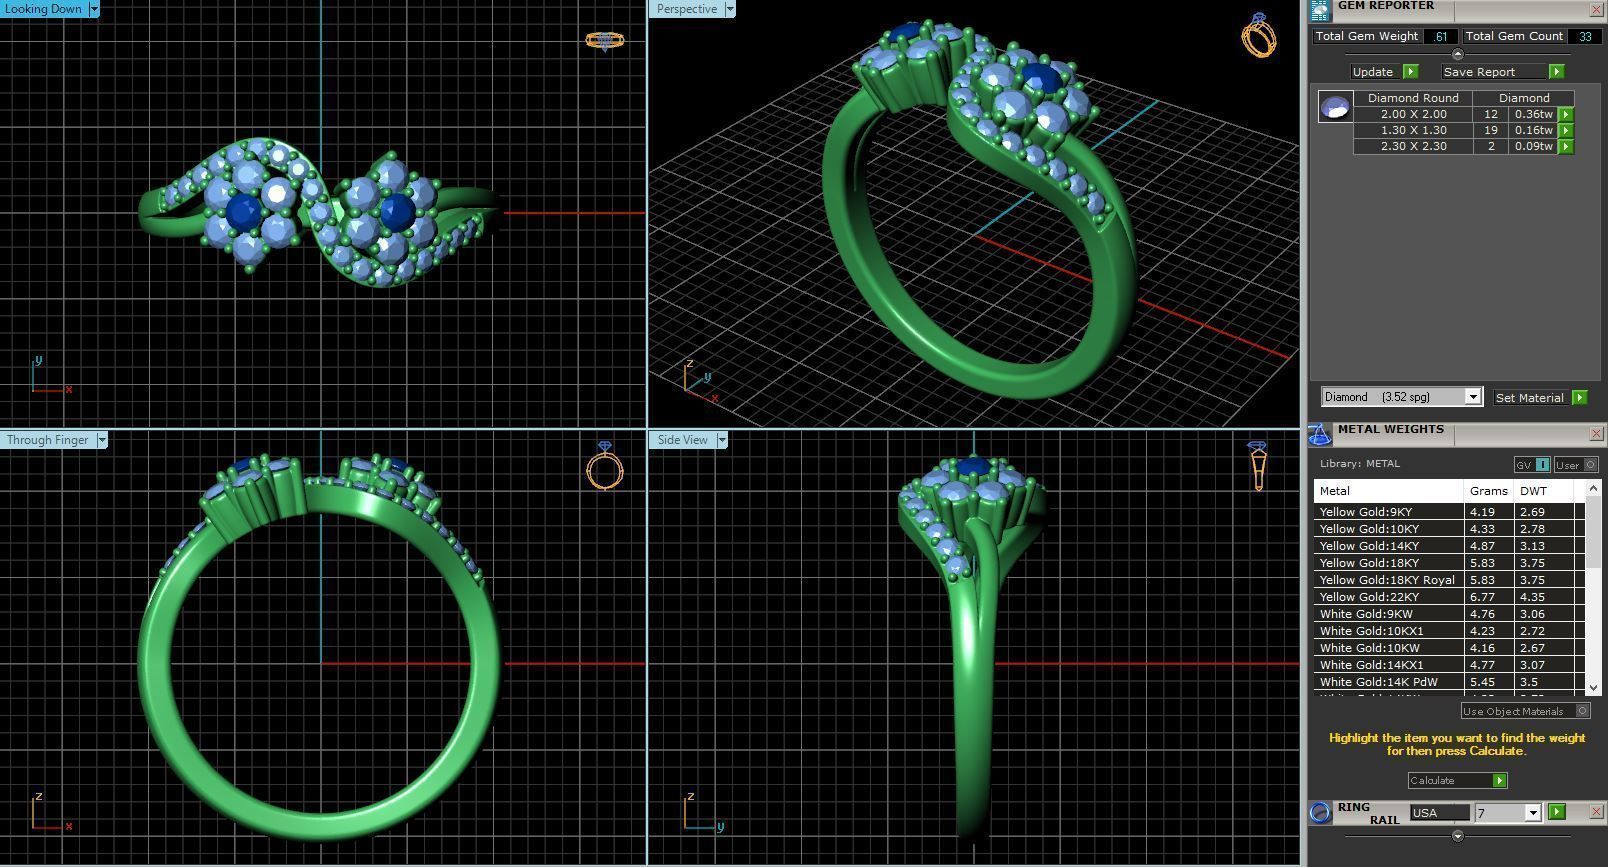
Task: Click green arrow beside Set Material
Action: coord(1579,397)
